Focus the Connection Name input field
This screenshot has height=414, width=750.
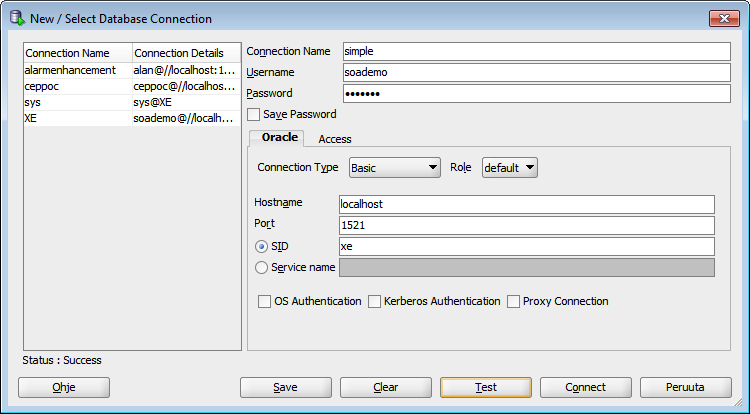click(537, 52)
